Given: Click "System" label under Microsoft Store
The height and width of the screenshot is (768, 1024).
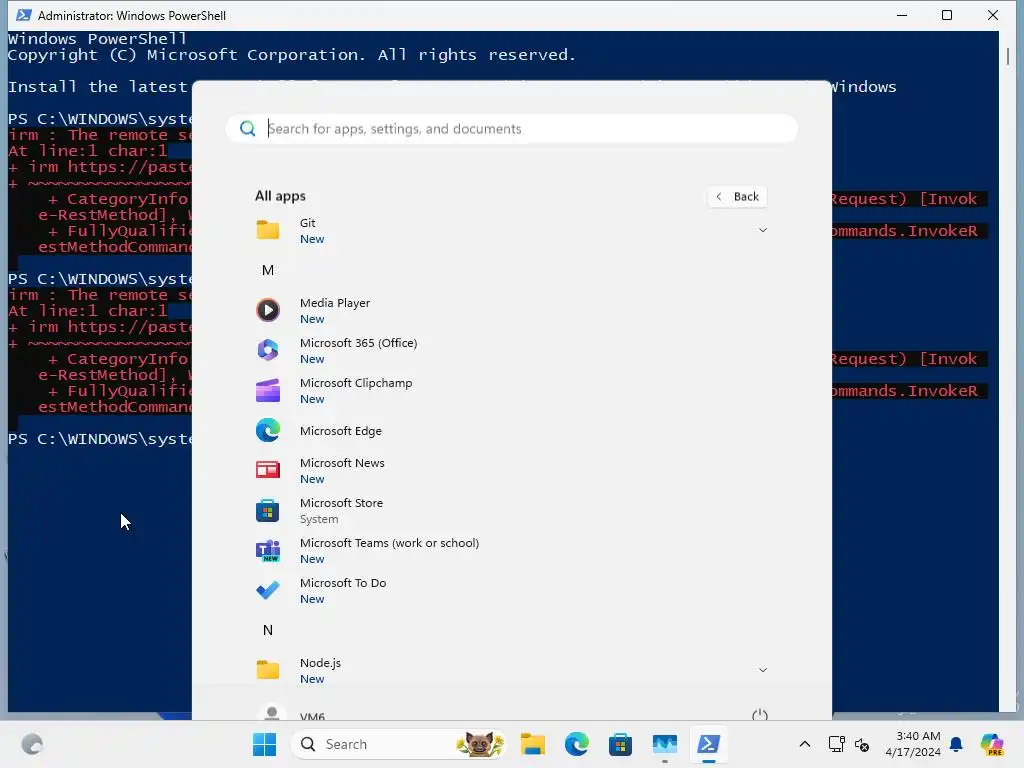Looking at the screenshot, I should pyautogui.click(x=319, y=519).
